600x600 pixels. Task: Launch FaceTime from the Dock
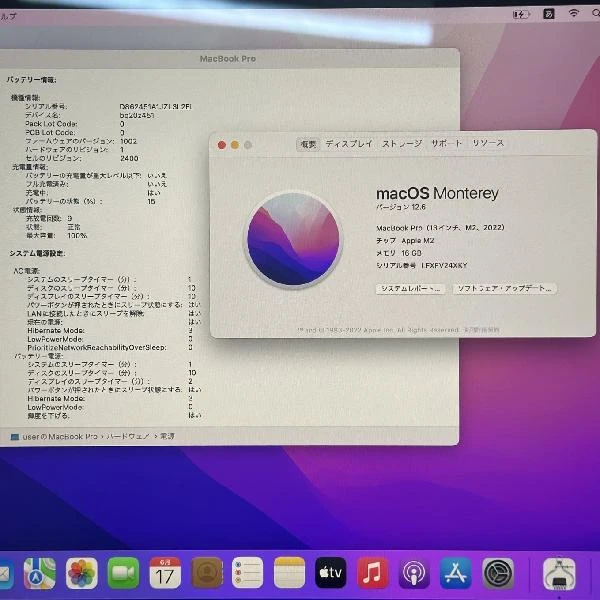[123, 573]
